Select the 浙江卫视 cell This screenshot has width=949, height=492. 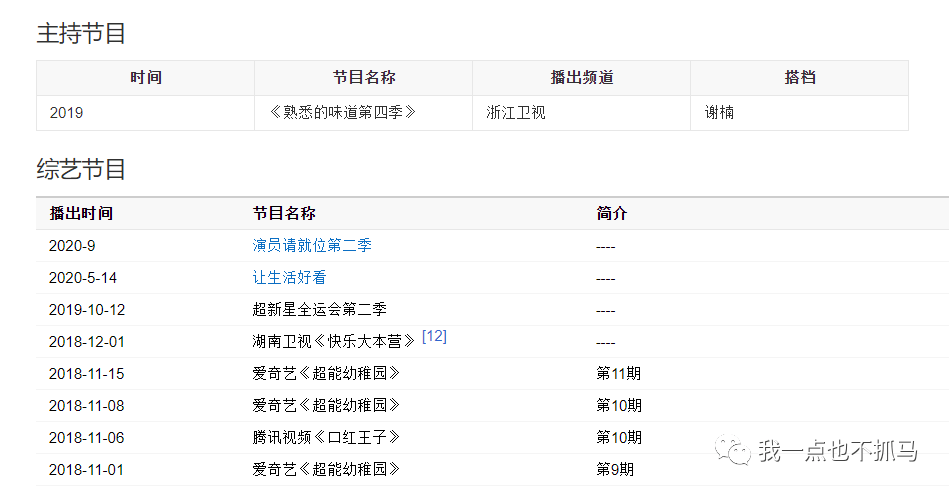click(x=582, y=113)
